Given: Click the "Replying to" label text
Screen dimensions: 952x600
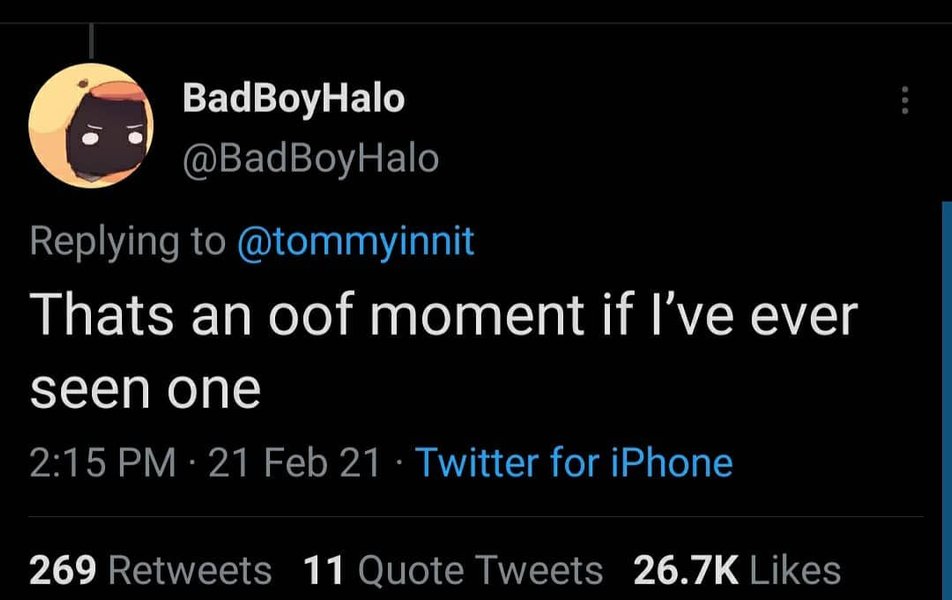Looking at the screenshot, I should 128,242.
